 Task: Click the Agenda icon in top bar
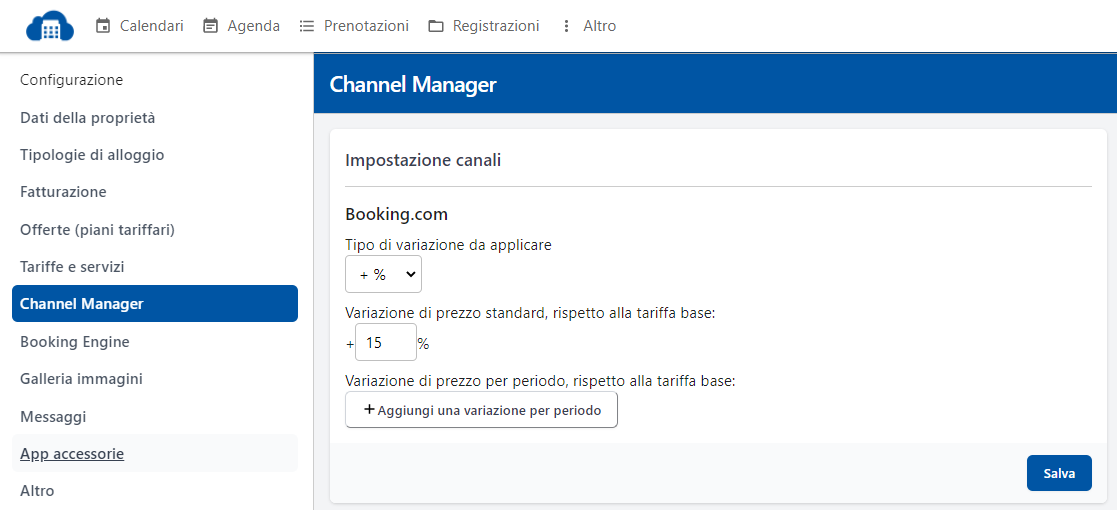210,26
